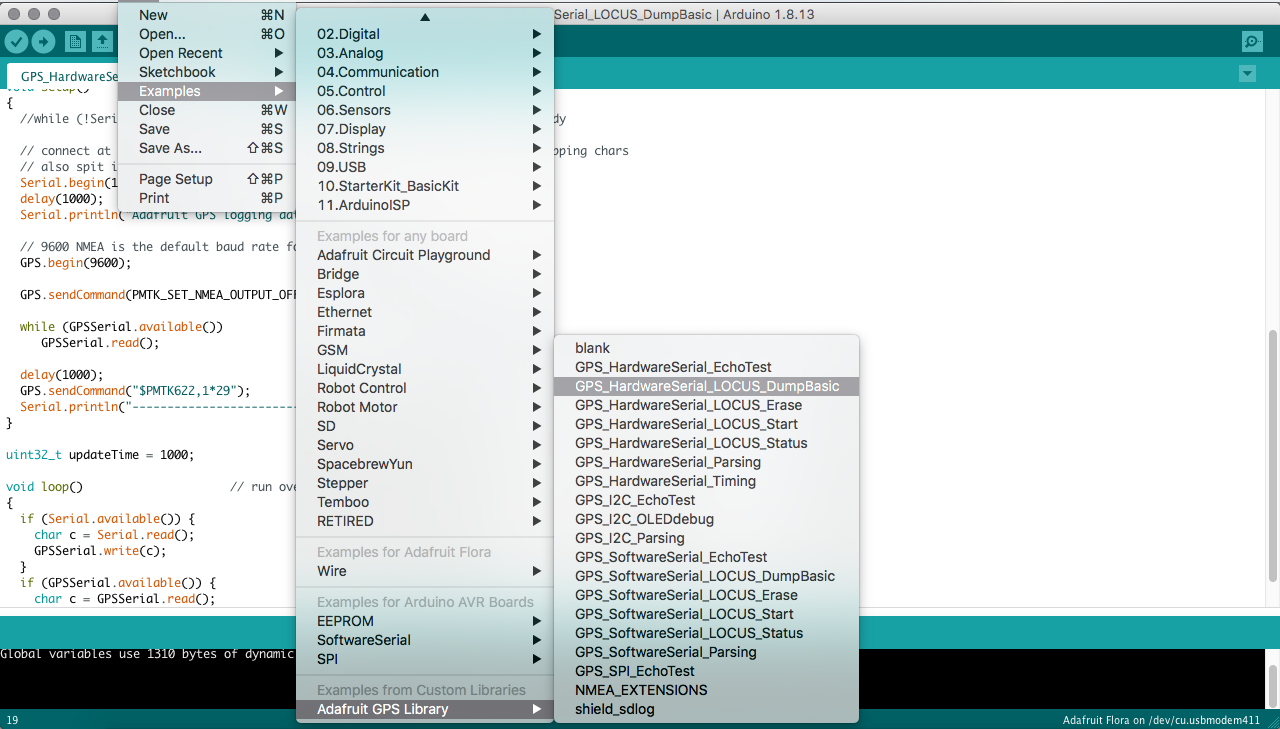Expand the 09.USB examples submenu
The height and width of the screenshot is (729, 1280).
(x=425, y=167)
